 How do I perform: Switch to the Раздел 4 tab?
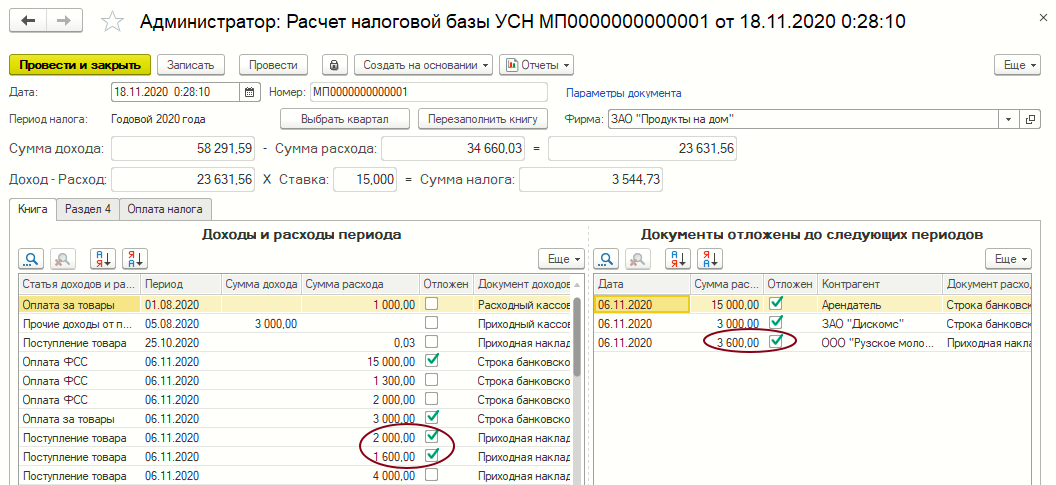(89, 209)
